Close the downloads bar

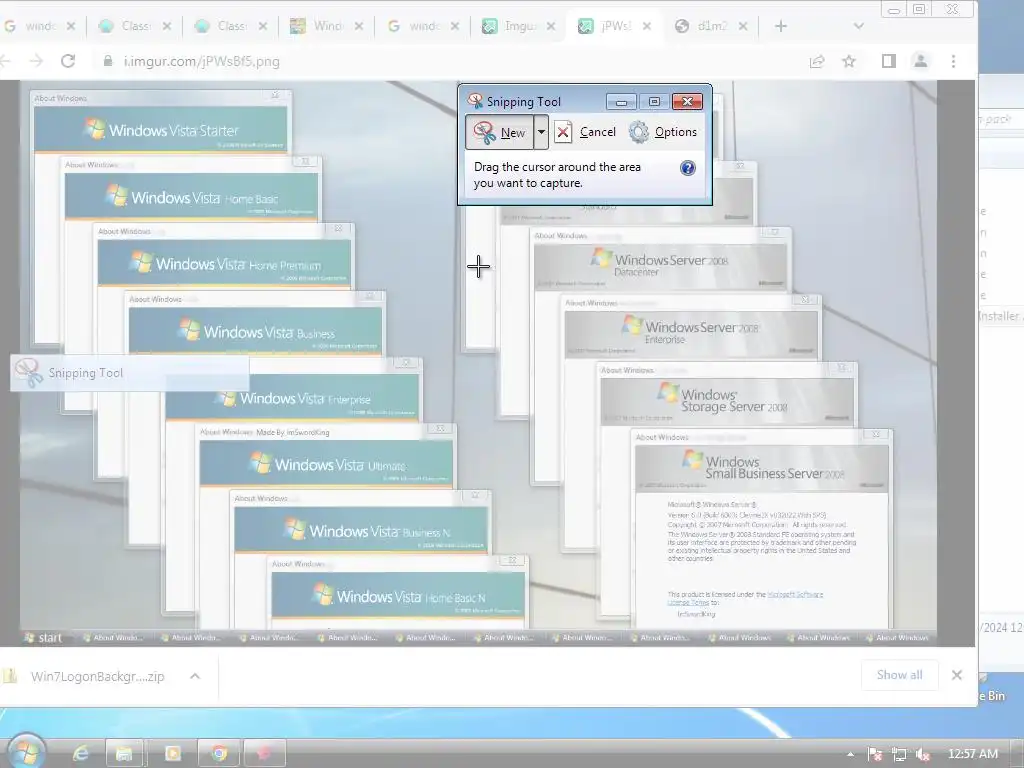[x=957, y=675]
